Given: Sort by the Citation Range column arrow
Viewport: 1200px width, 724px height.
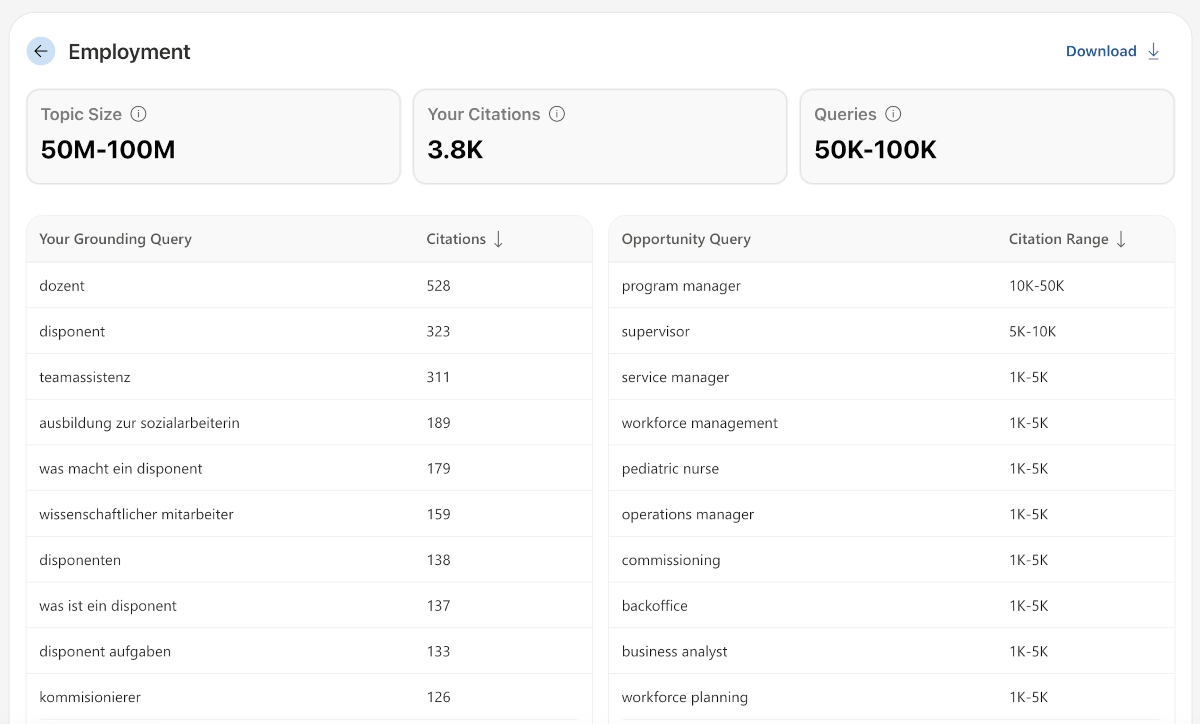Looking at the screenshot, I should click(x=1121, y=239).
